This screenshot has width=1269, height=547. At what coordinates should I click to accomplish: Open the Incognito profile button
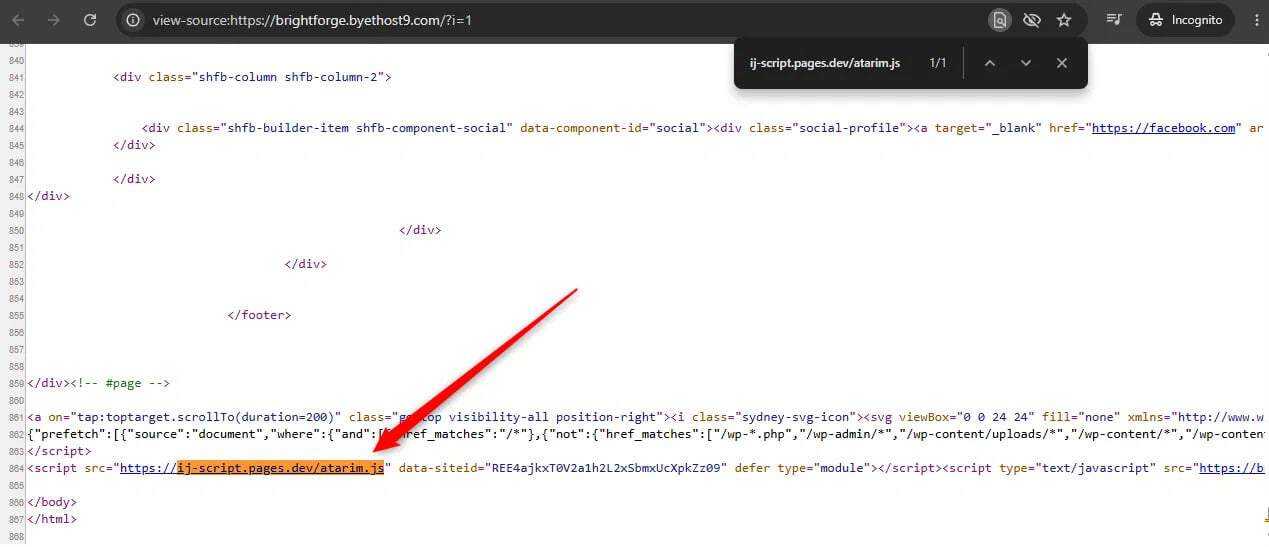click(1185, 20)
